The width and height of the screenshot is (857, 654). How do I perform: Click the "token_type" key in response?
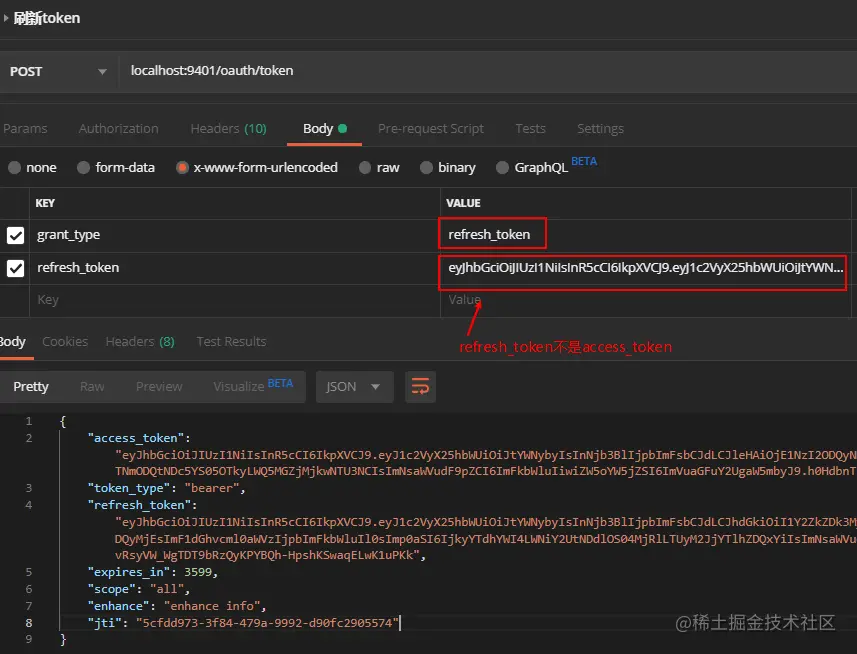click(129, 488)
